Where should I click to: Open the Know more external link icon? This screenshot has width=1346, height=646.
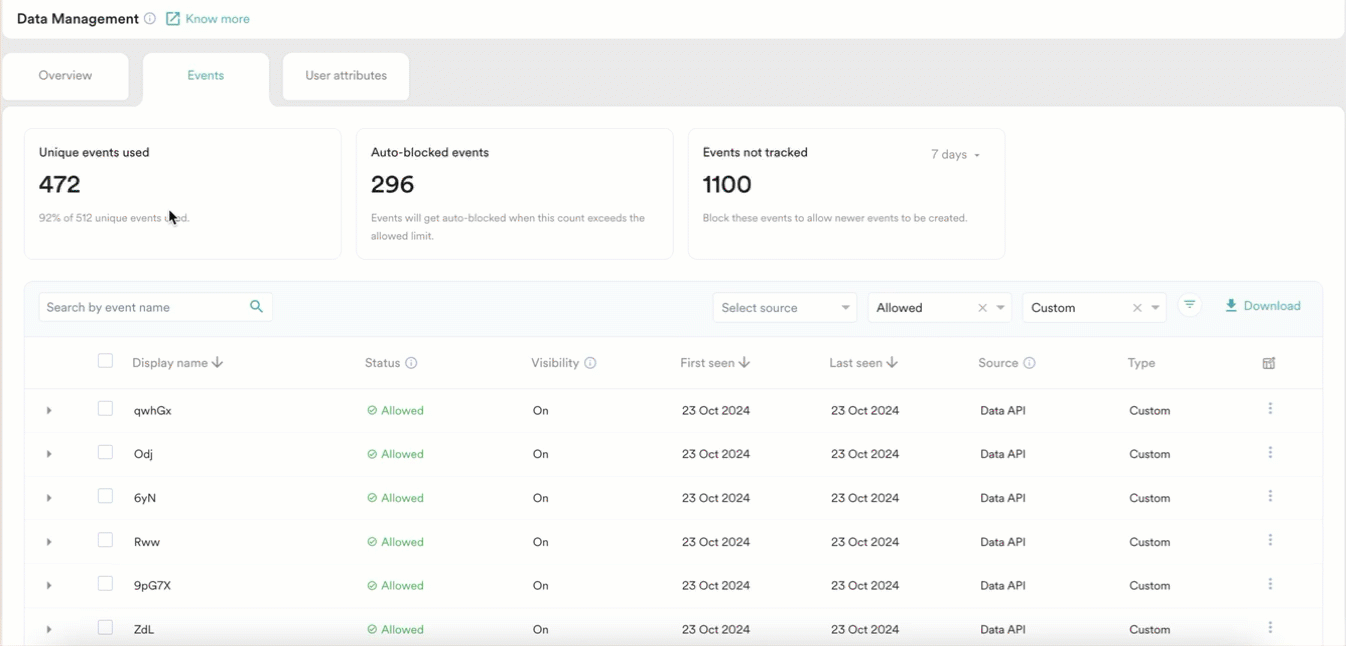pyautogui.click(x=173, y=19)
